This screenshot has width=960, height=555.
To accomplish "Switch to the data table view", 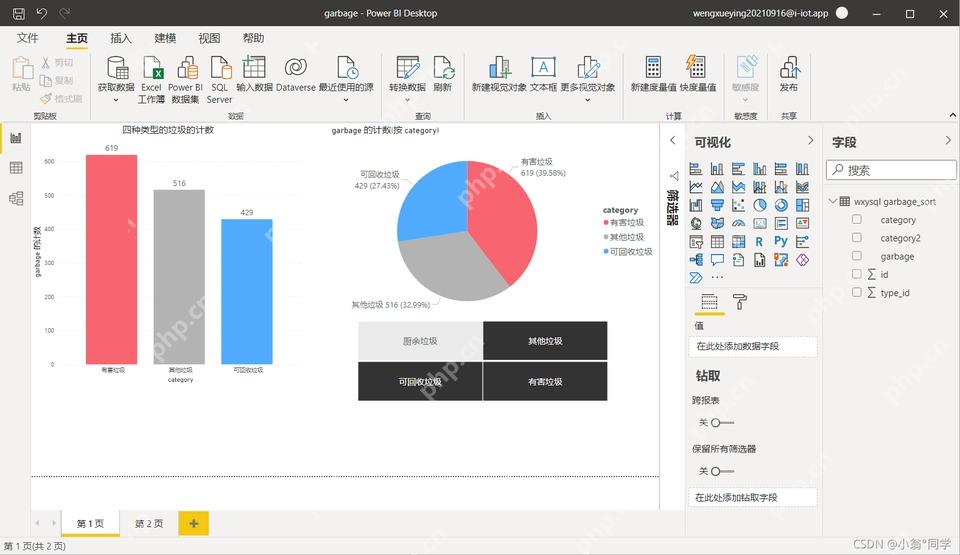I will click(x=16, y=168).
